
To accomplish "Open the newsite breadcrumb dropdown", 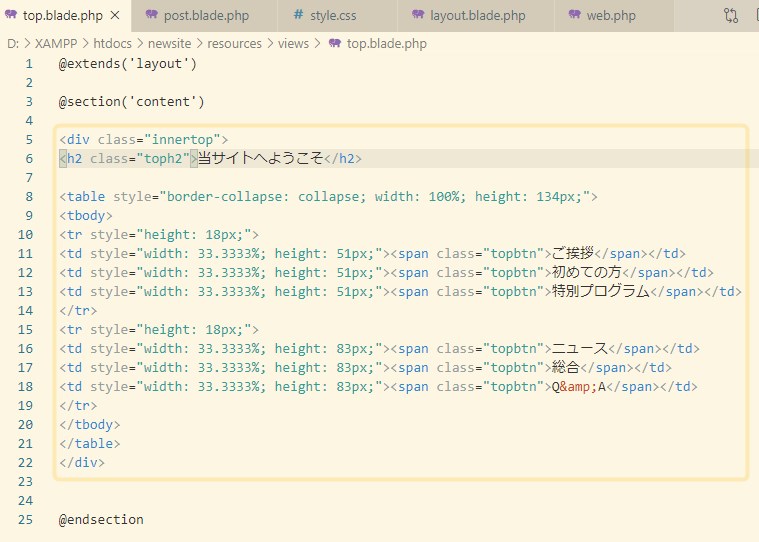I will [169, 44].
